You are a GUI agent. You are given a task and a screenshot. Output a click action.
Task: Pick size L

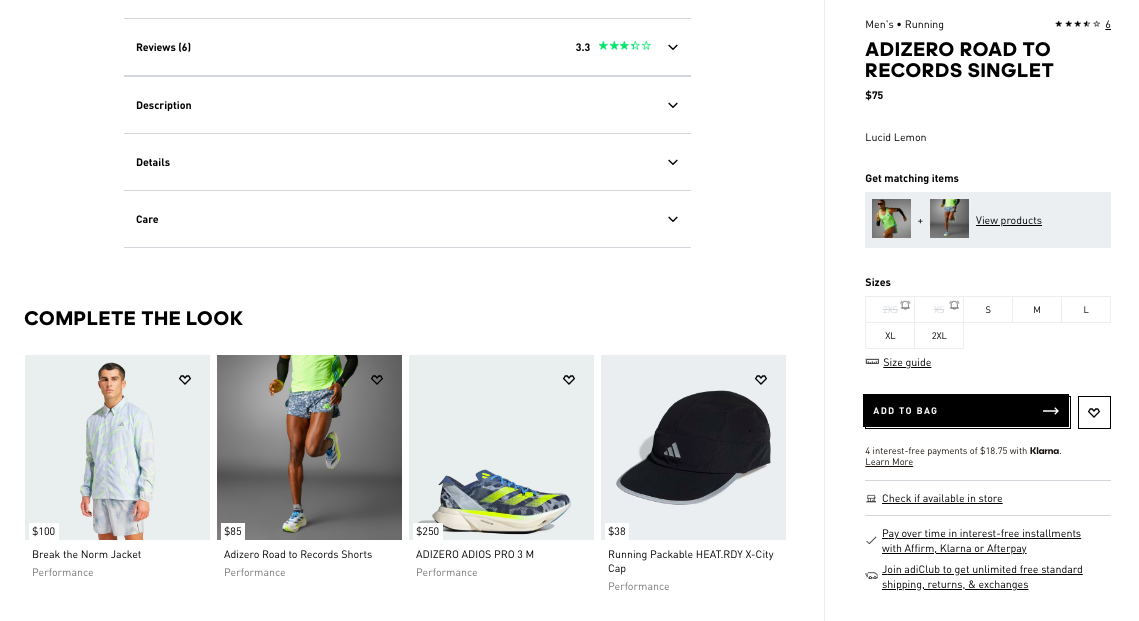tap(1086, 309)
